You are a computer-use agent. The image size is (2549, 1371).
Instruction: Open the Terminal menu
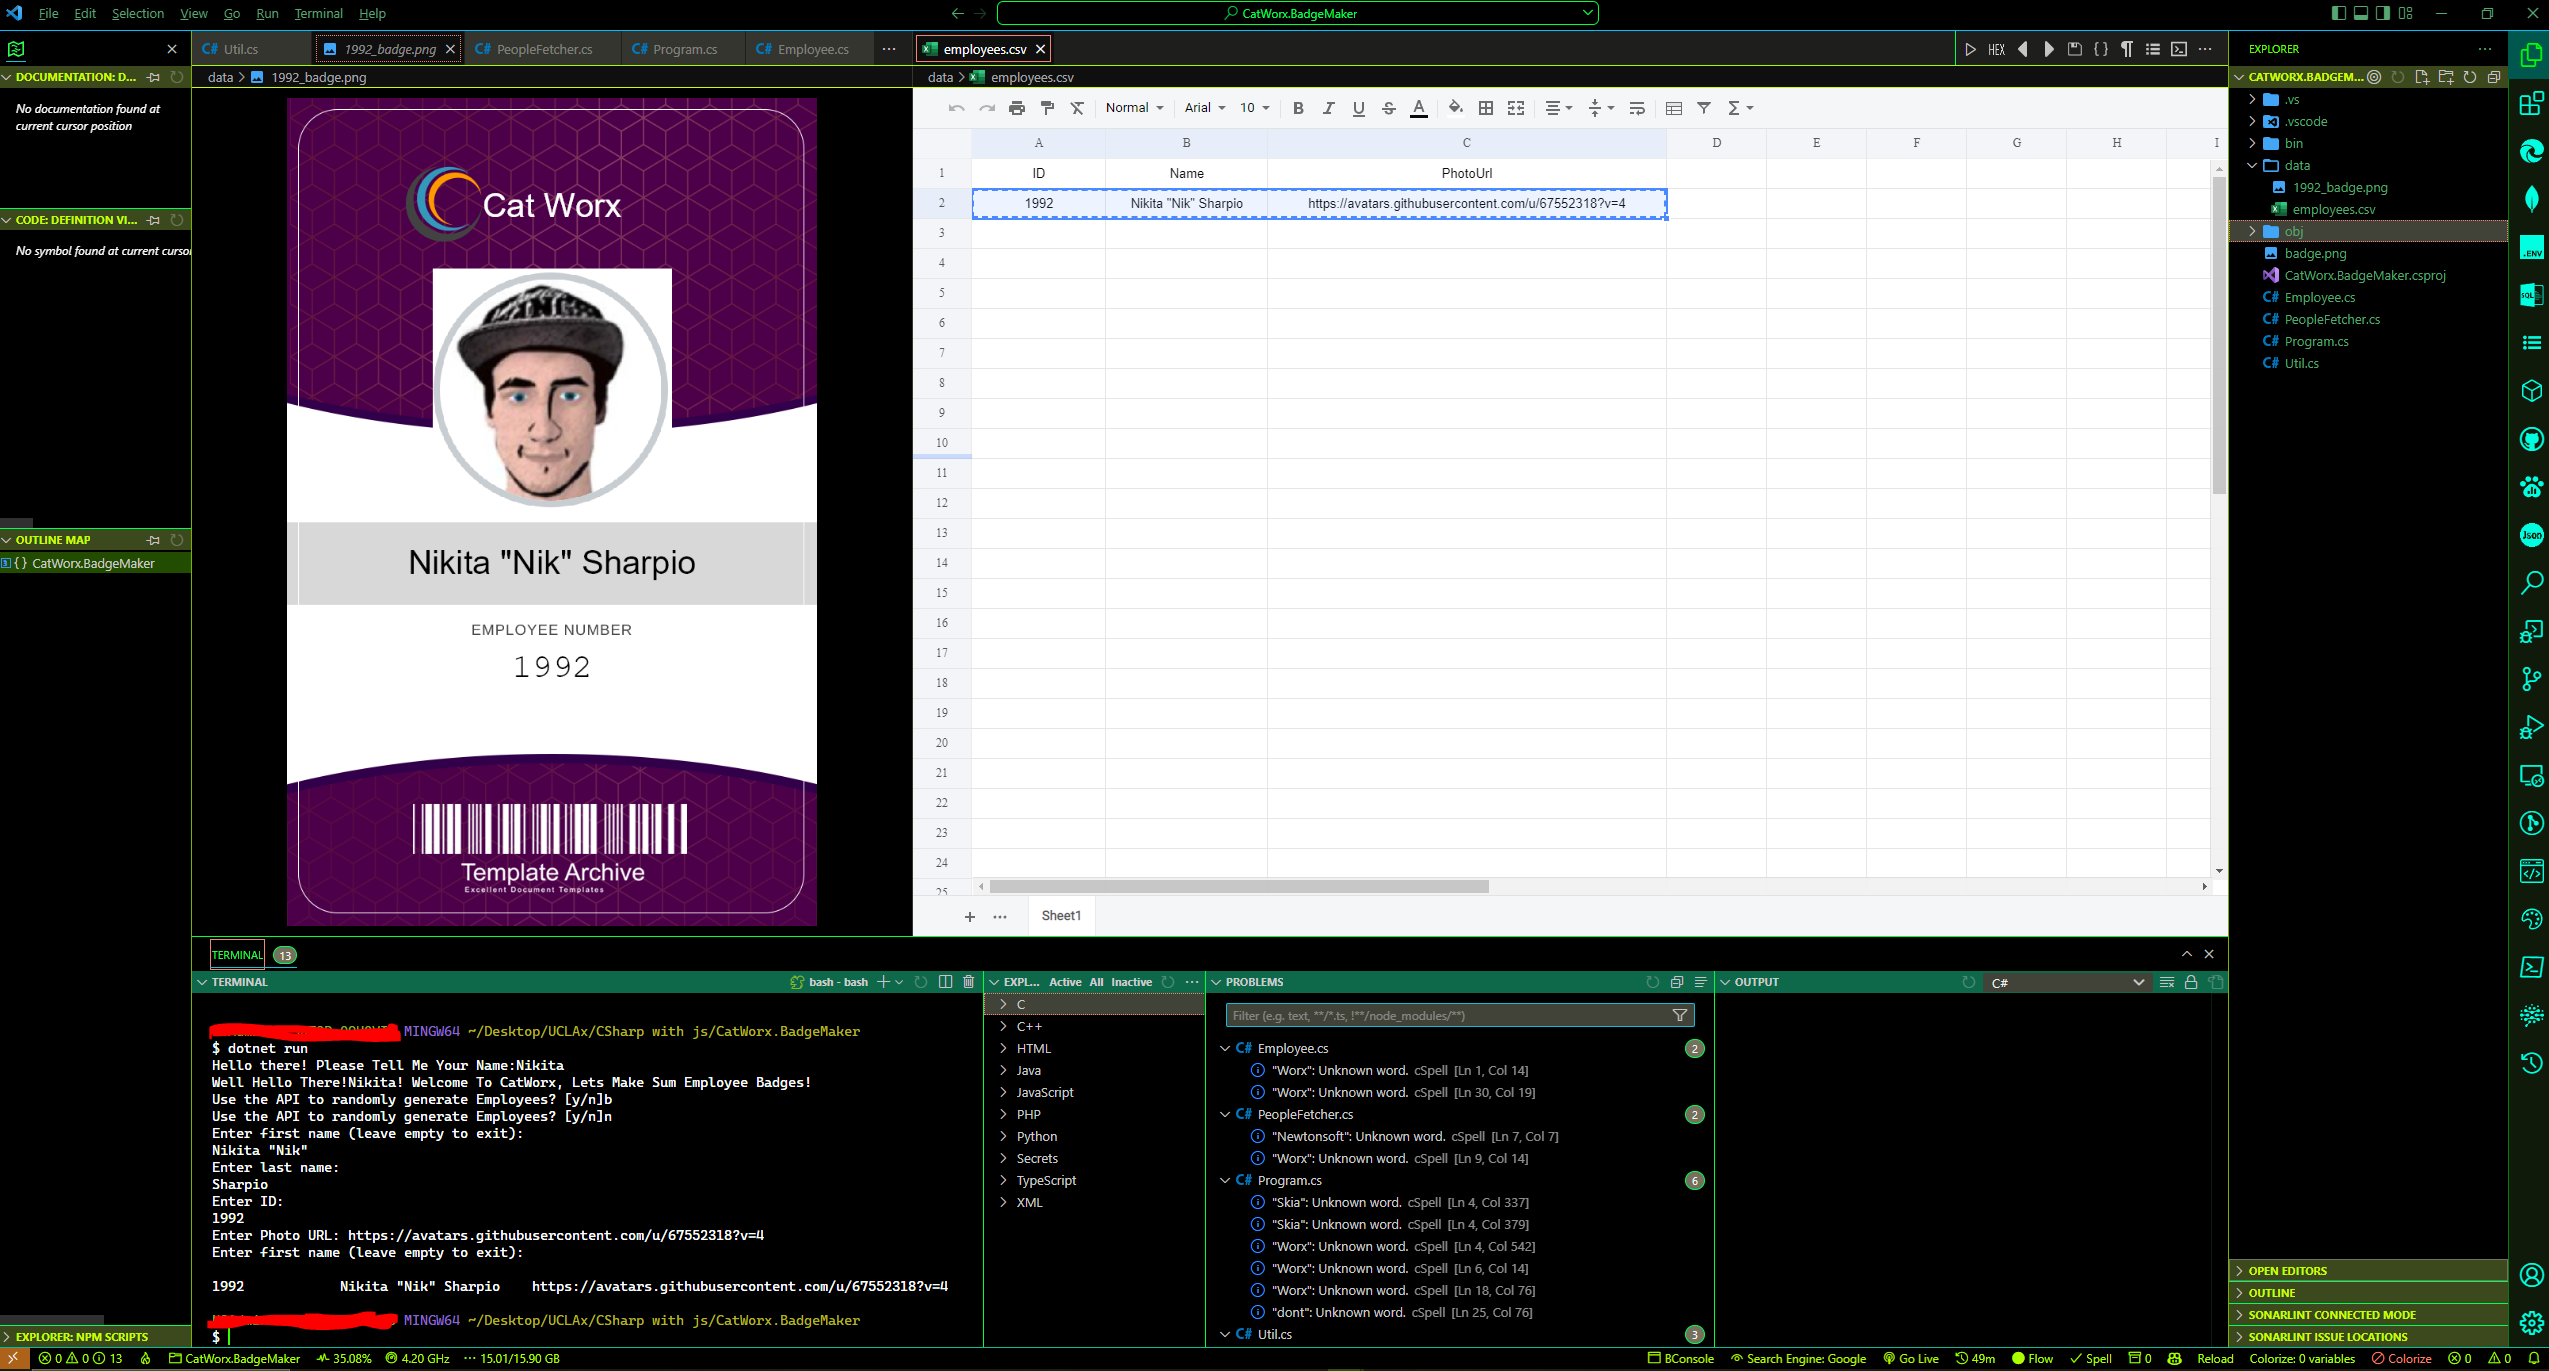pos(318,13)
